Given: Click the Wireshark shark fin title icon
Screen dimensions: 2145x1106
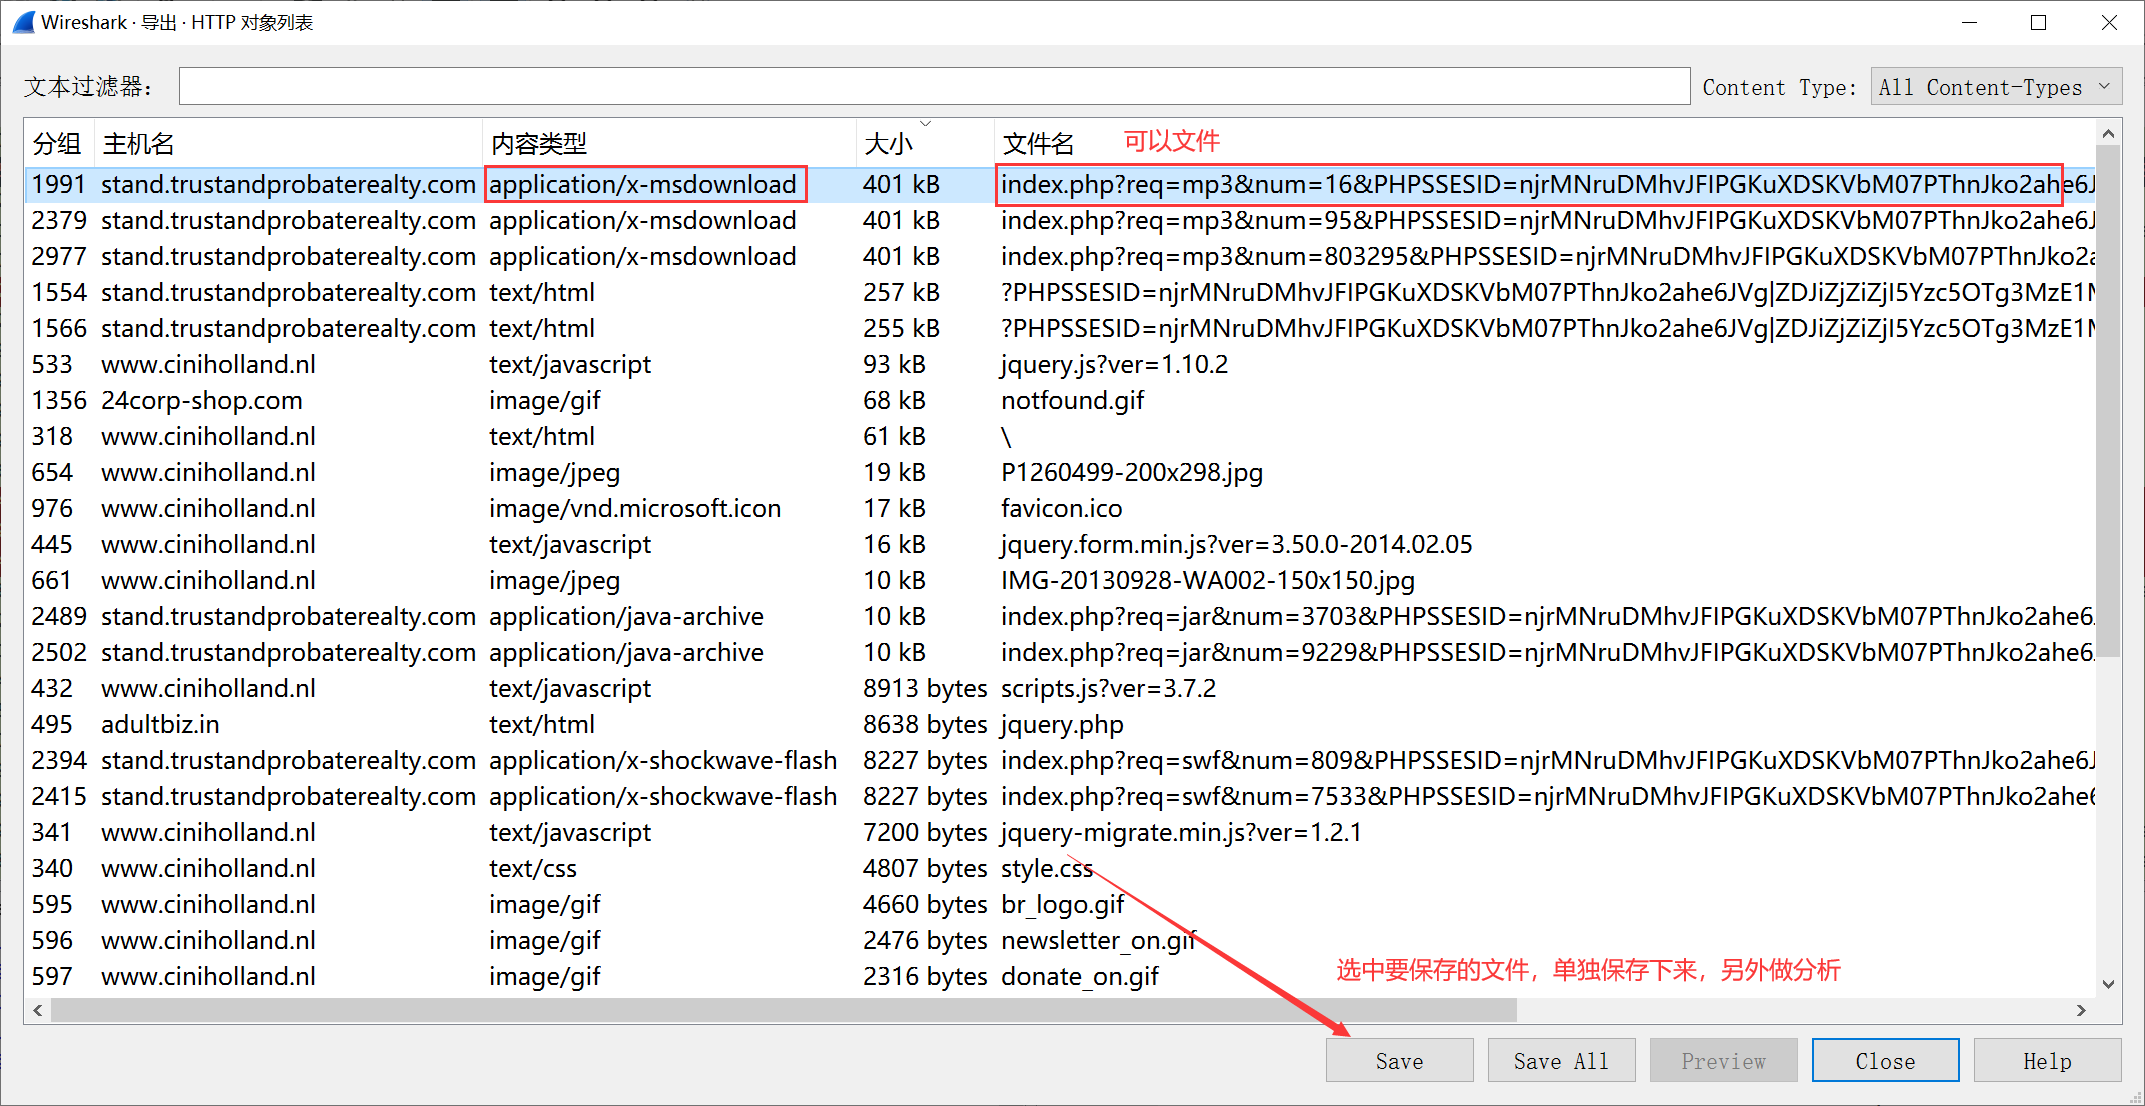Looking at the screenshot, I should pyautogui.click(x=24, y=22).
